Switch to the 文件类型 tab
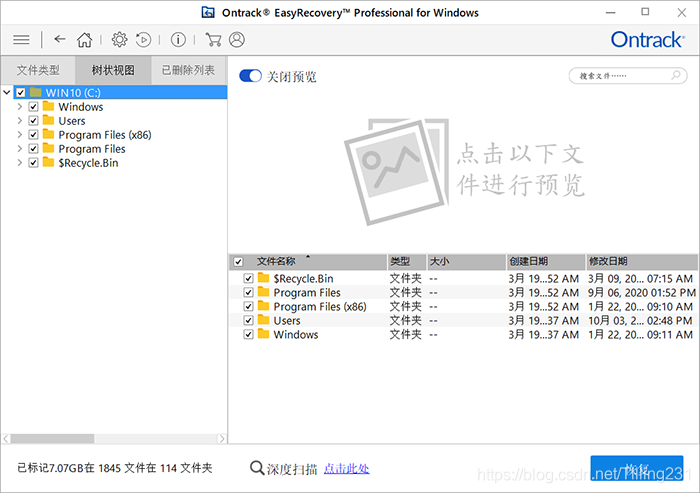The width and height of the screenshot is (700, 493). coord(38,70)
